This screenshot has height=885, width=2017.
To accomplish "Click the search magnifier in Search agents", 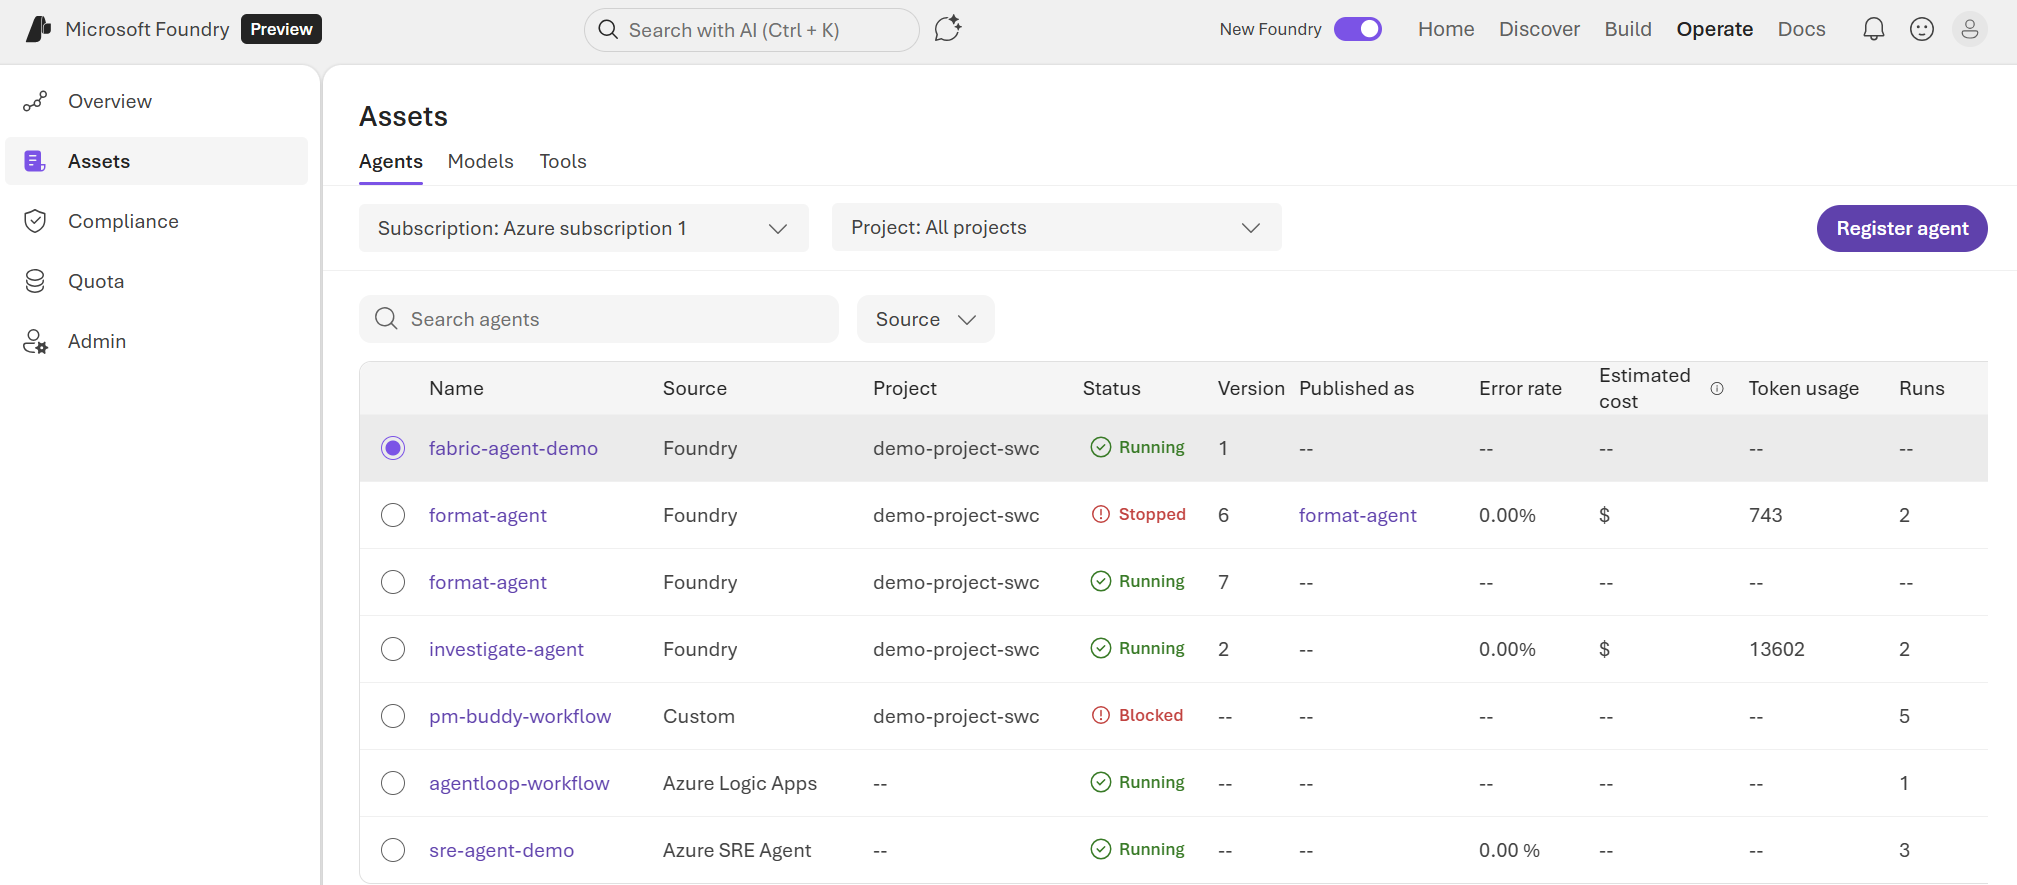I will click(386, 319).
